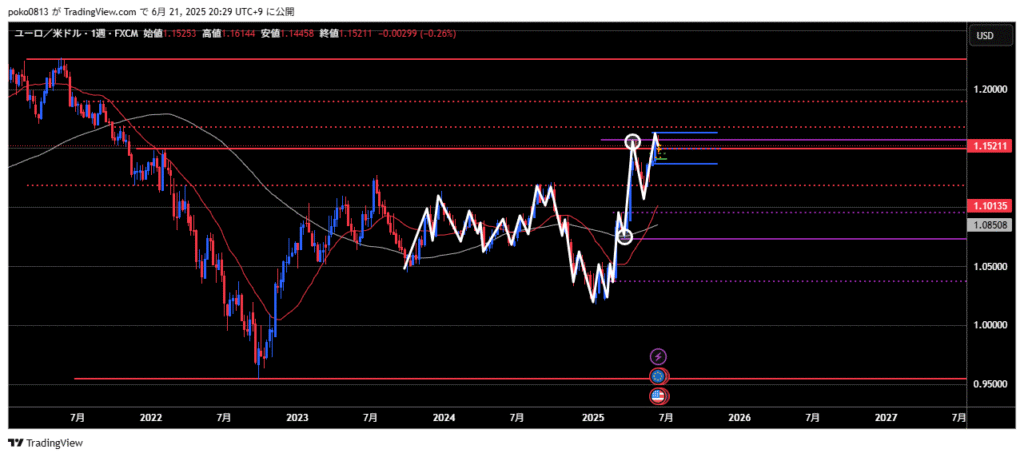Click the -0.26% change value in the legend

(438, 33)
